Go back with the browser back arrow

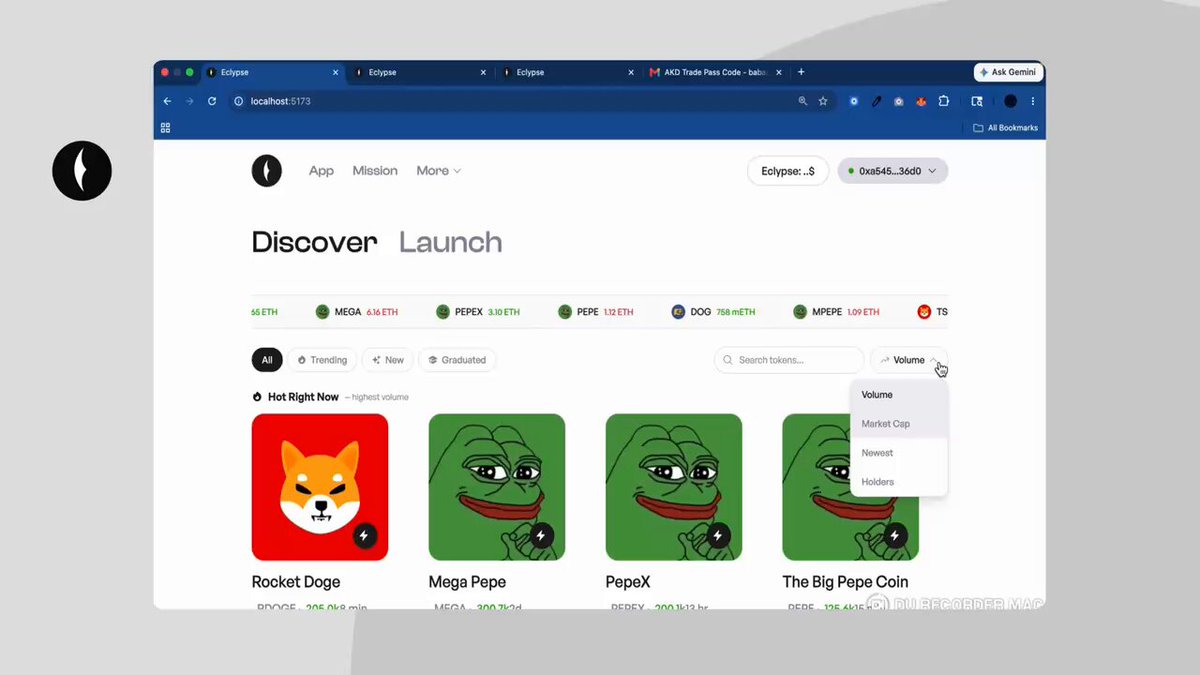[167, 101]
